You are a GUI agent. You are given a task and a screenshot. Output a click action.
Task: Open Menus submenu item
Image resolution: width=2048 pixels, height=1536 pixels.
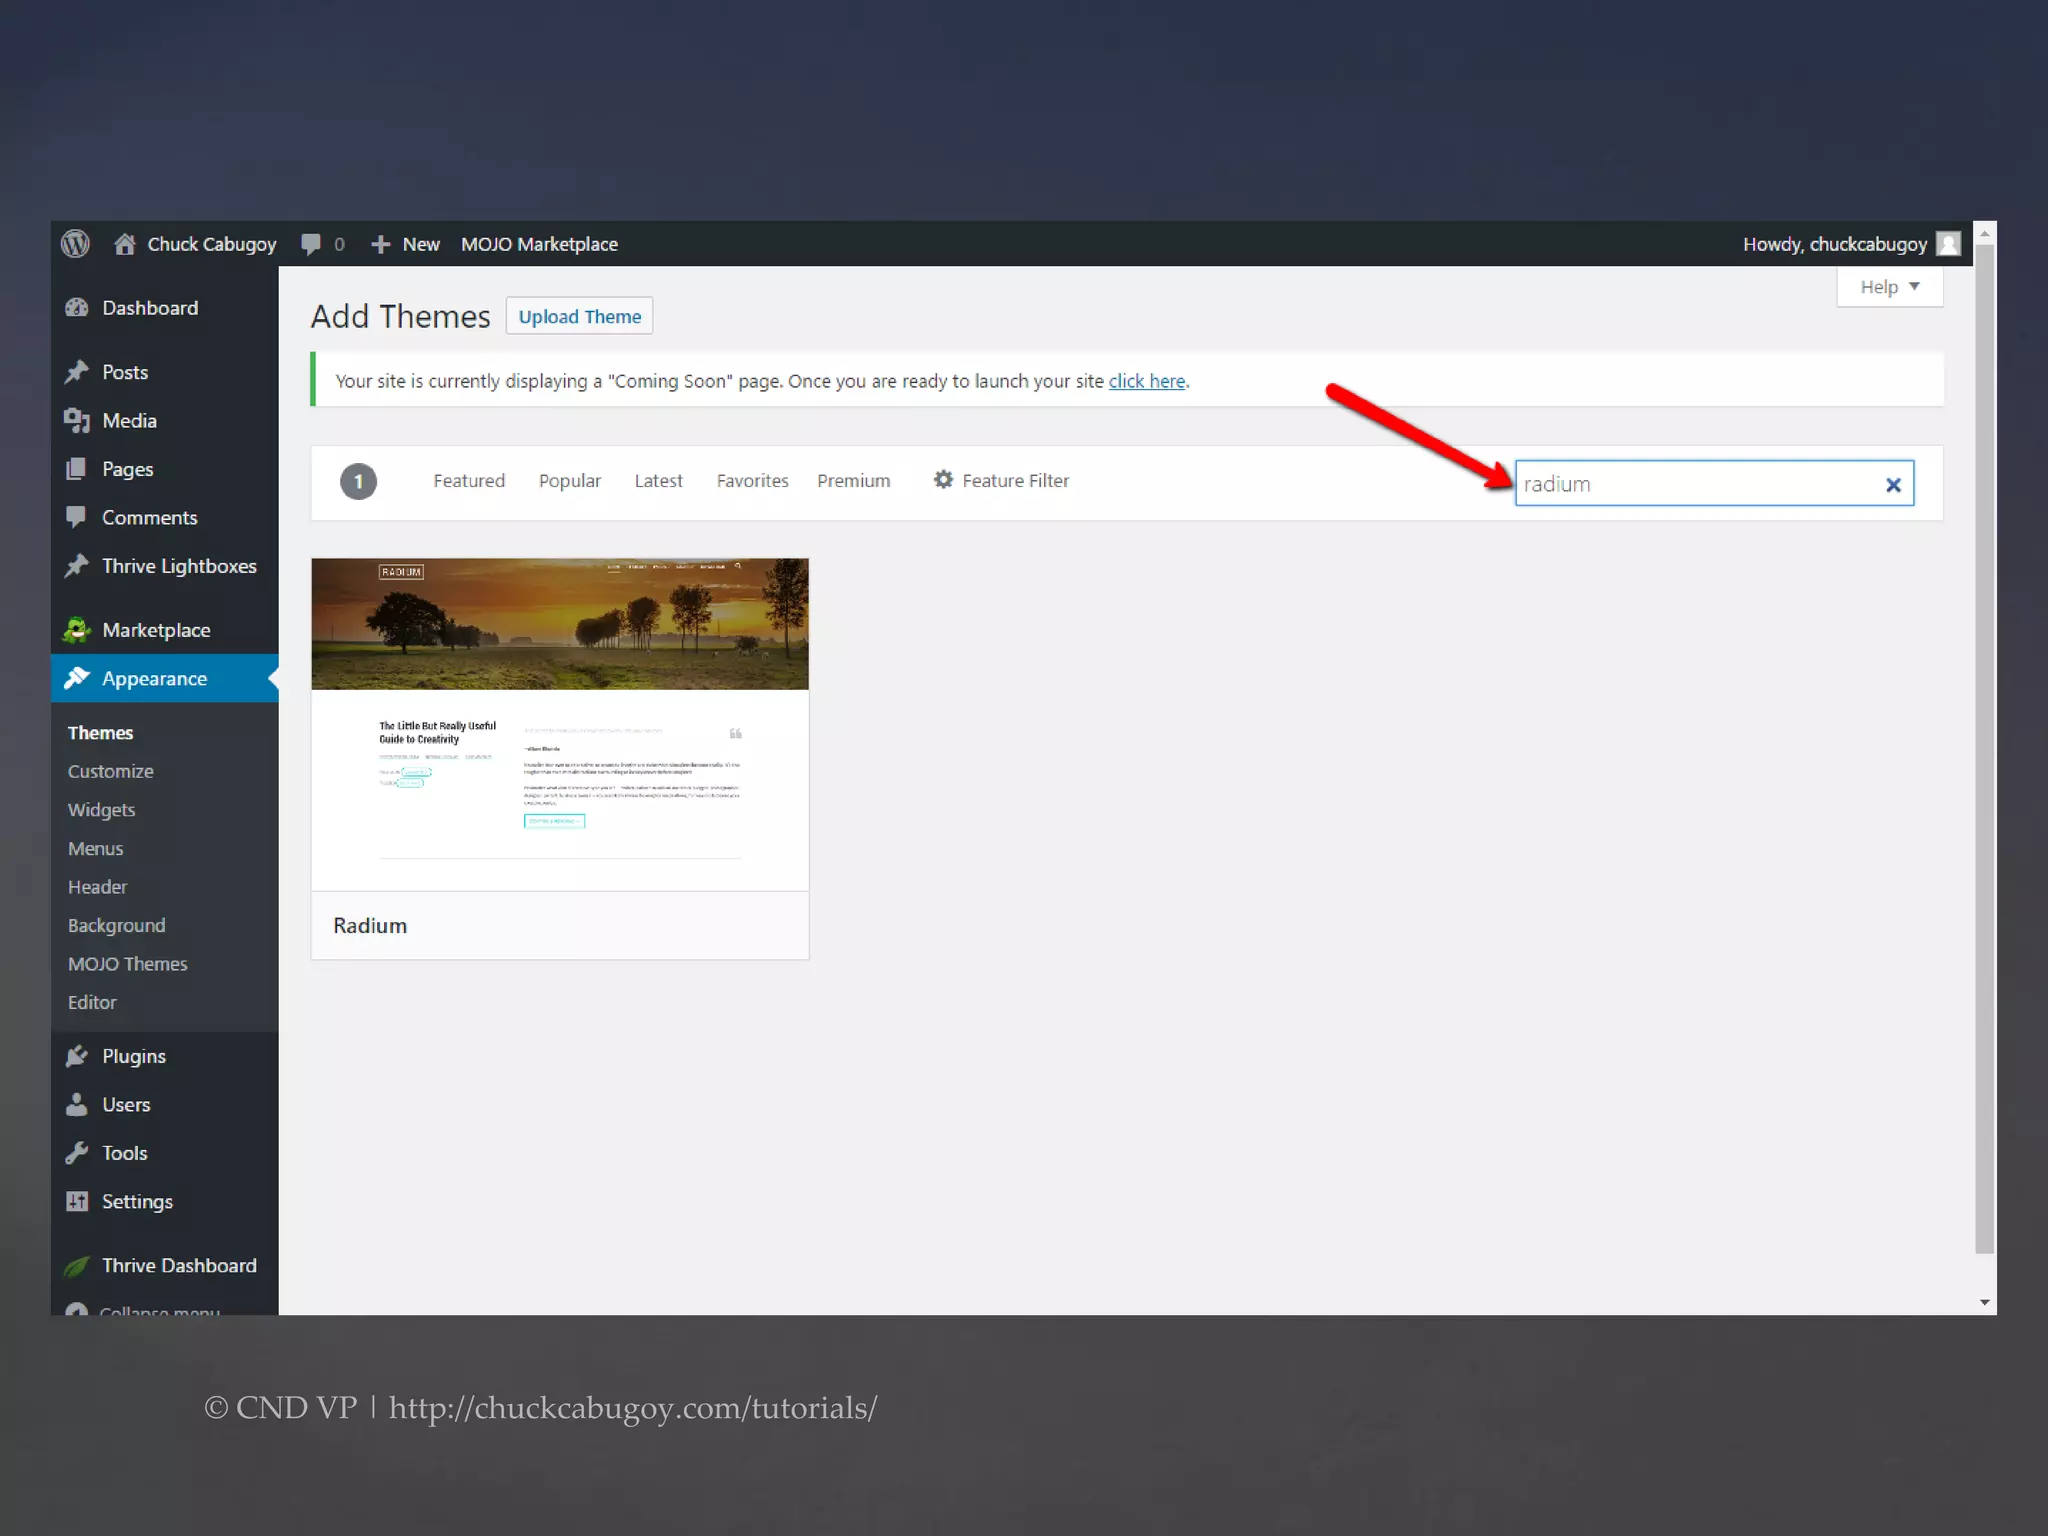[95, 849]
